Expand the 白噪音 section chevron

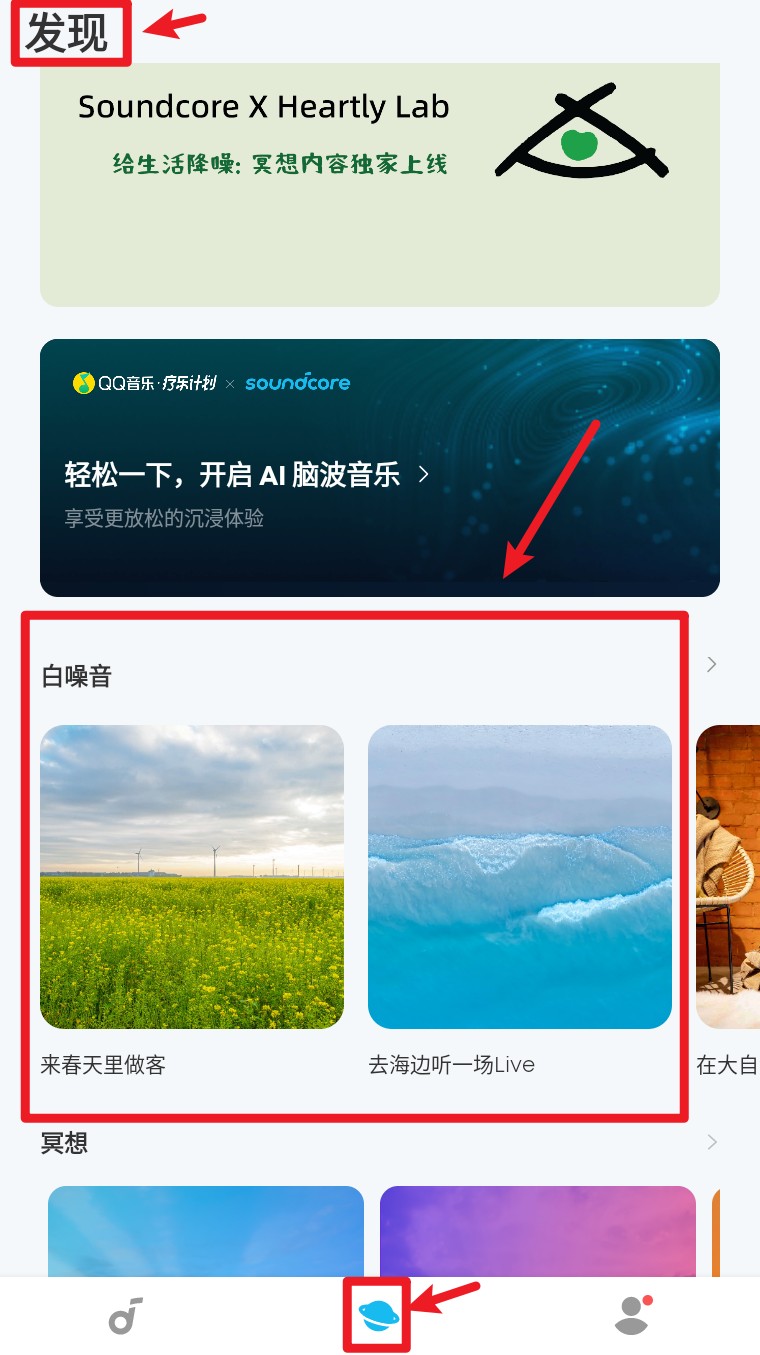711,664
